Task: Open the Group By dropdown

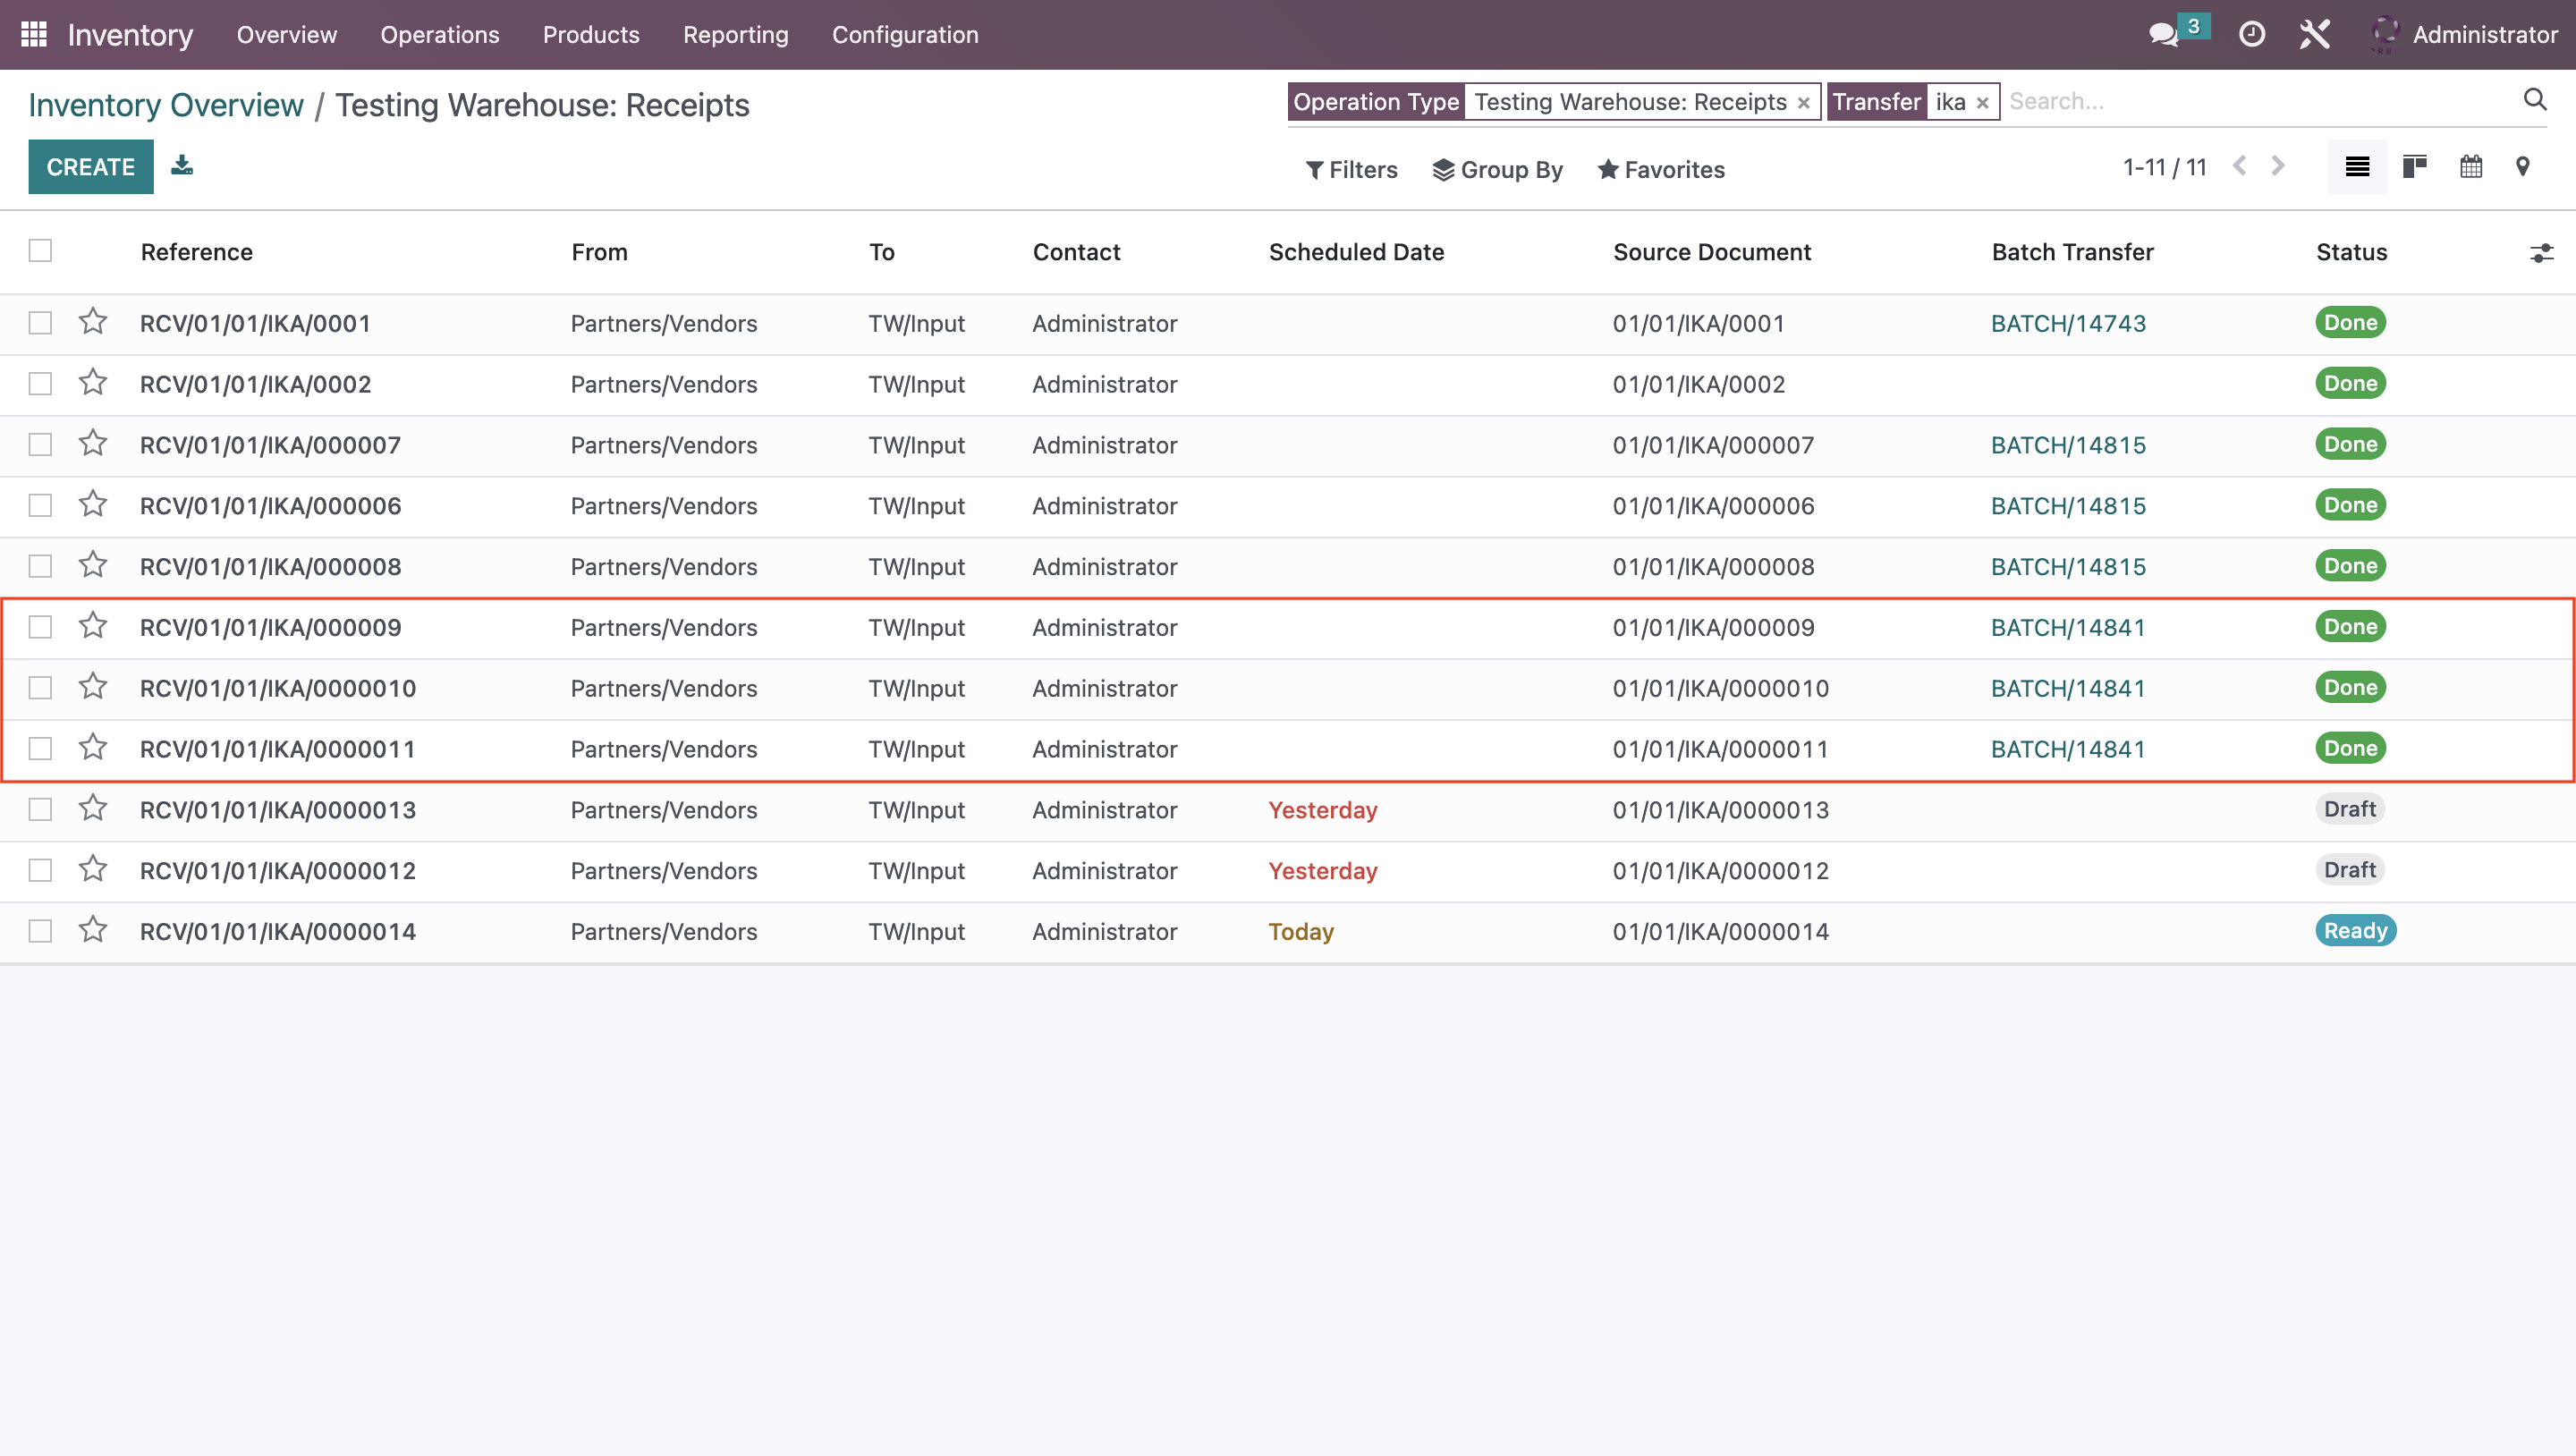Action: (1497, 170)
